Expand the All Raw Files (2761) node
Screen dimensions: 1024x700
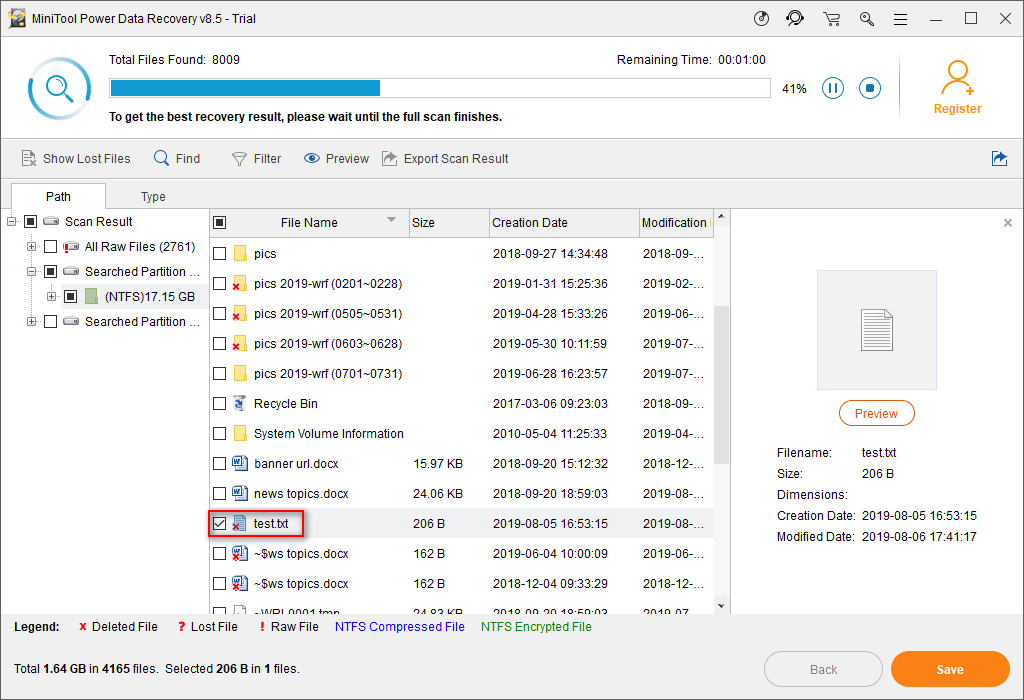[31, 247]
